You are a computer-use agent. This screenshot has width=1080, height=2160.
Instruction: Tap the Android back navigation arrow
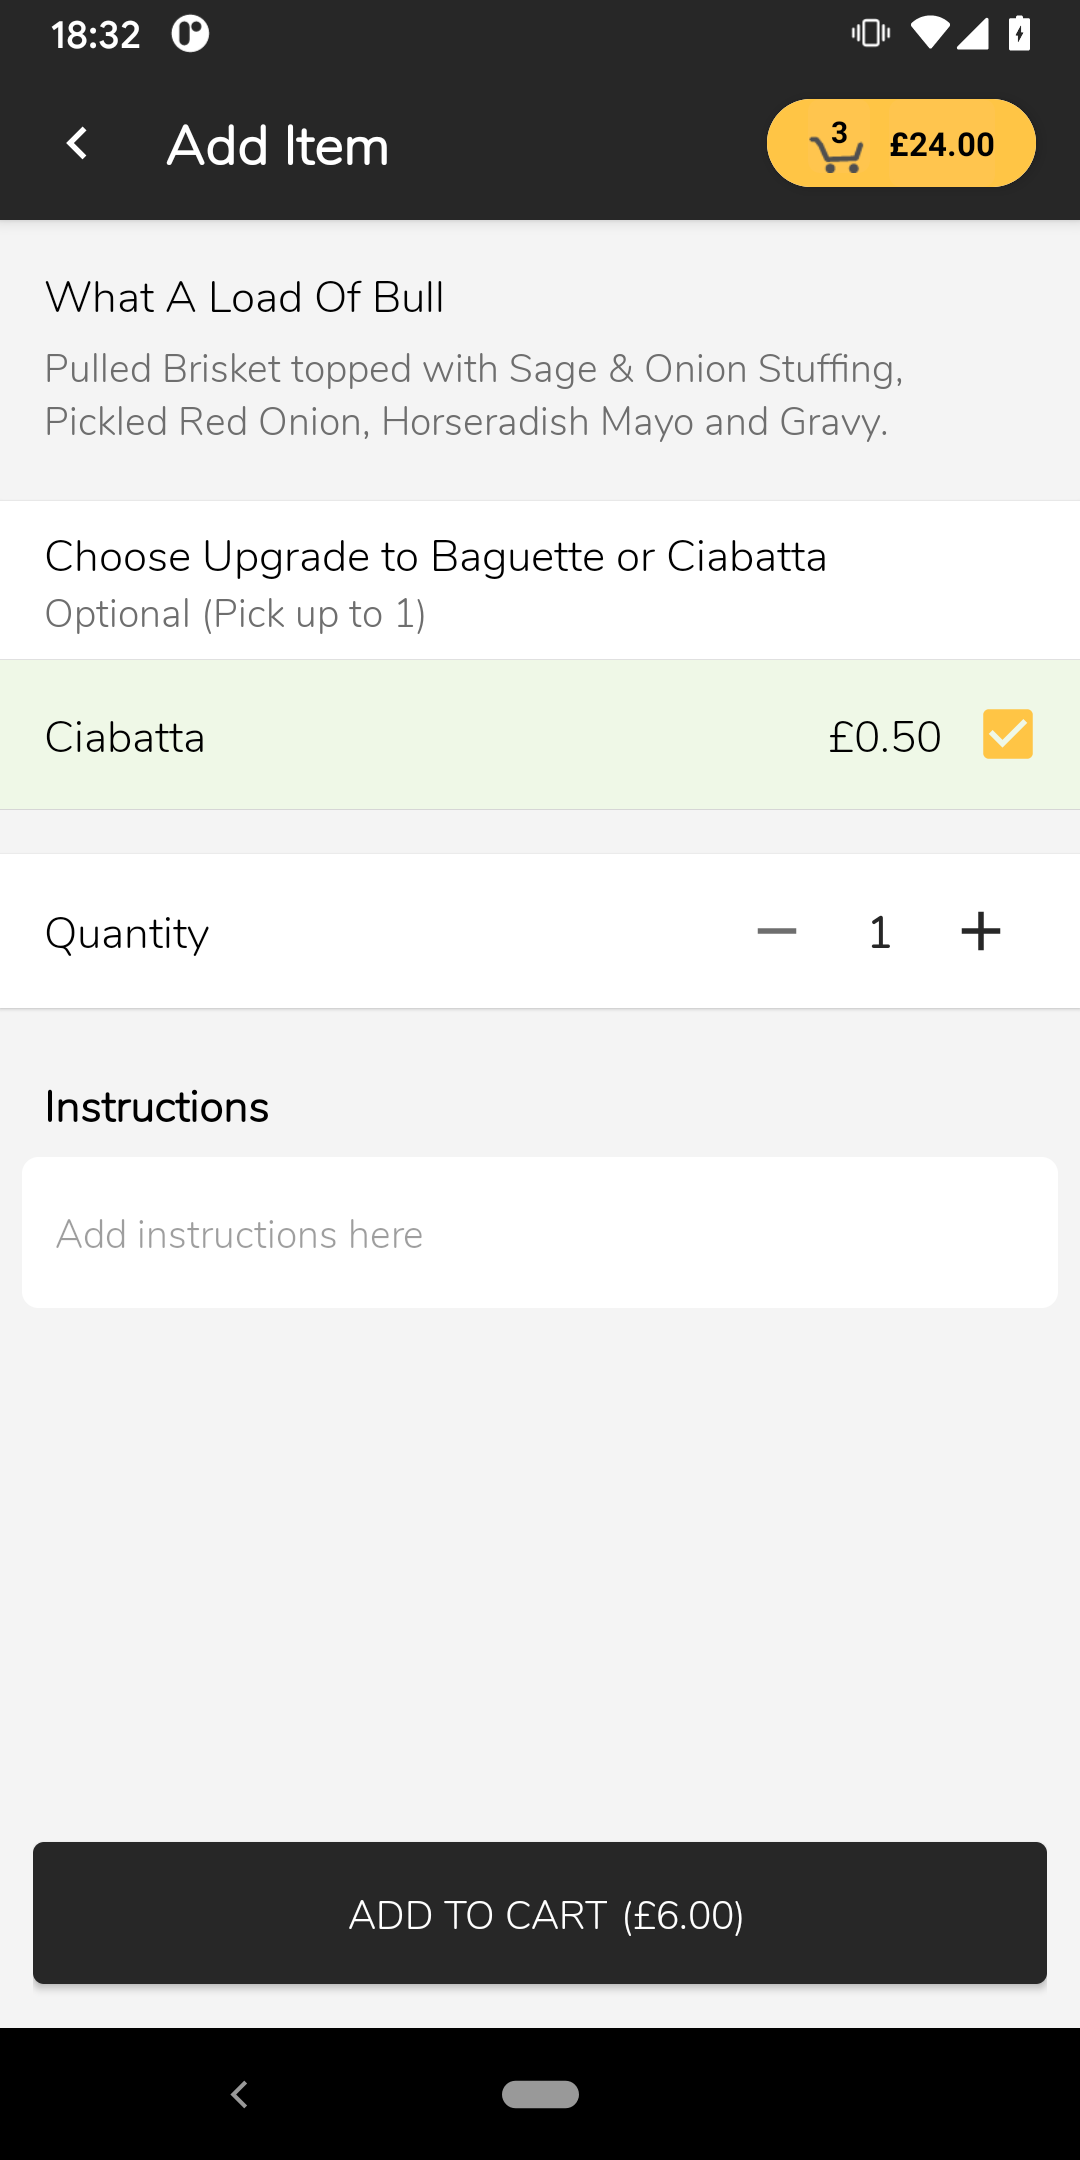239,2094
